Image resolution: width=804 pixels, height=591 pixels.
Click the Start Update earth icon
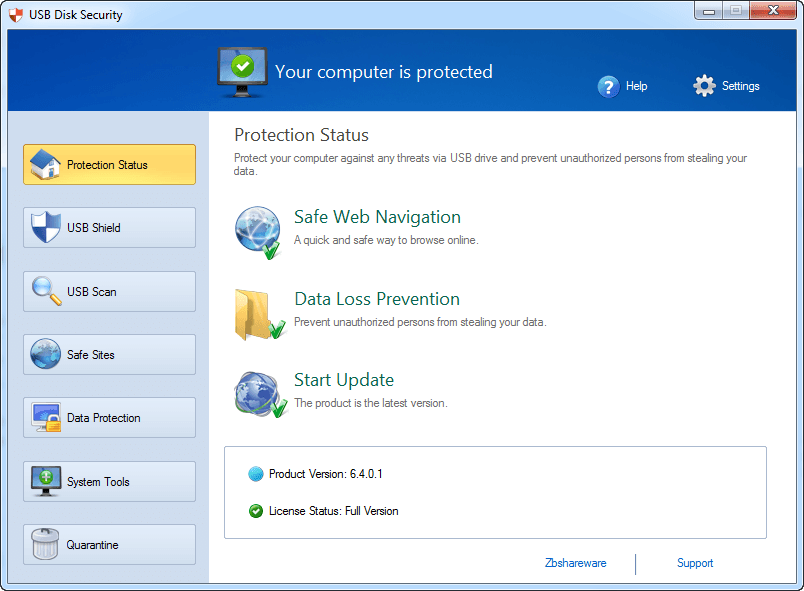(x=260, y=394)
